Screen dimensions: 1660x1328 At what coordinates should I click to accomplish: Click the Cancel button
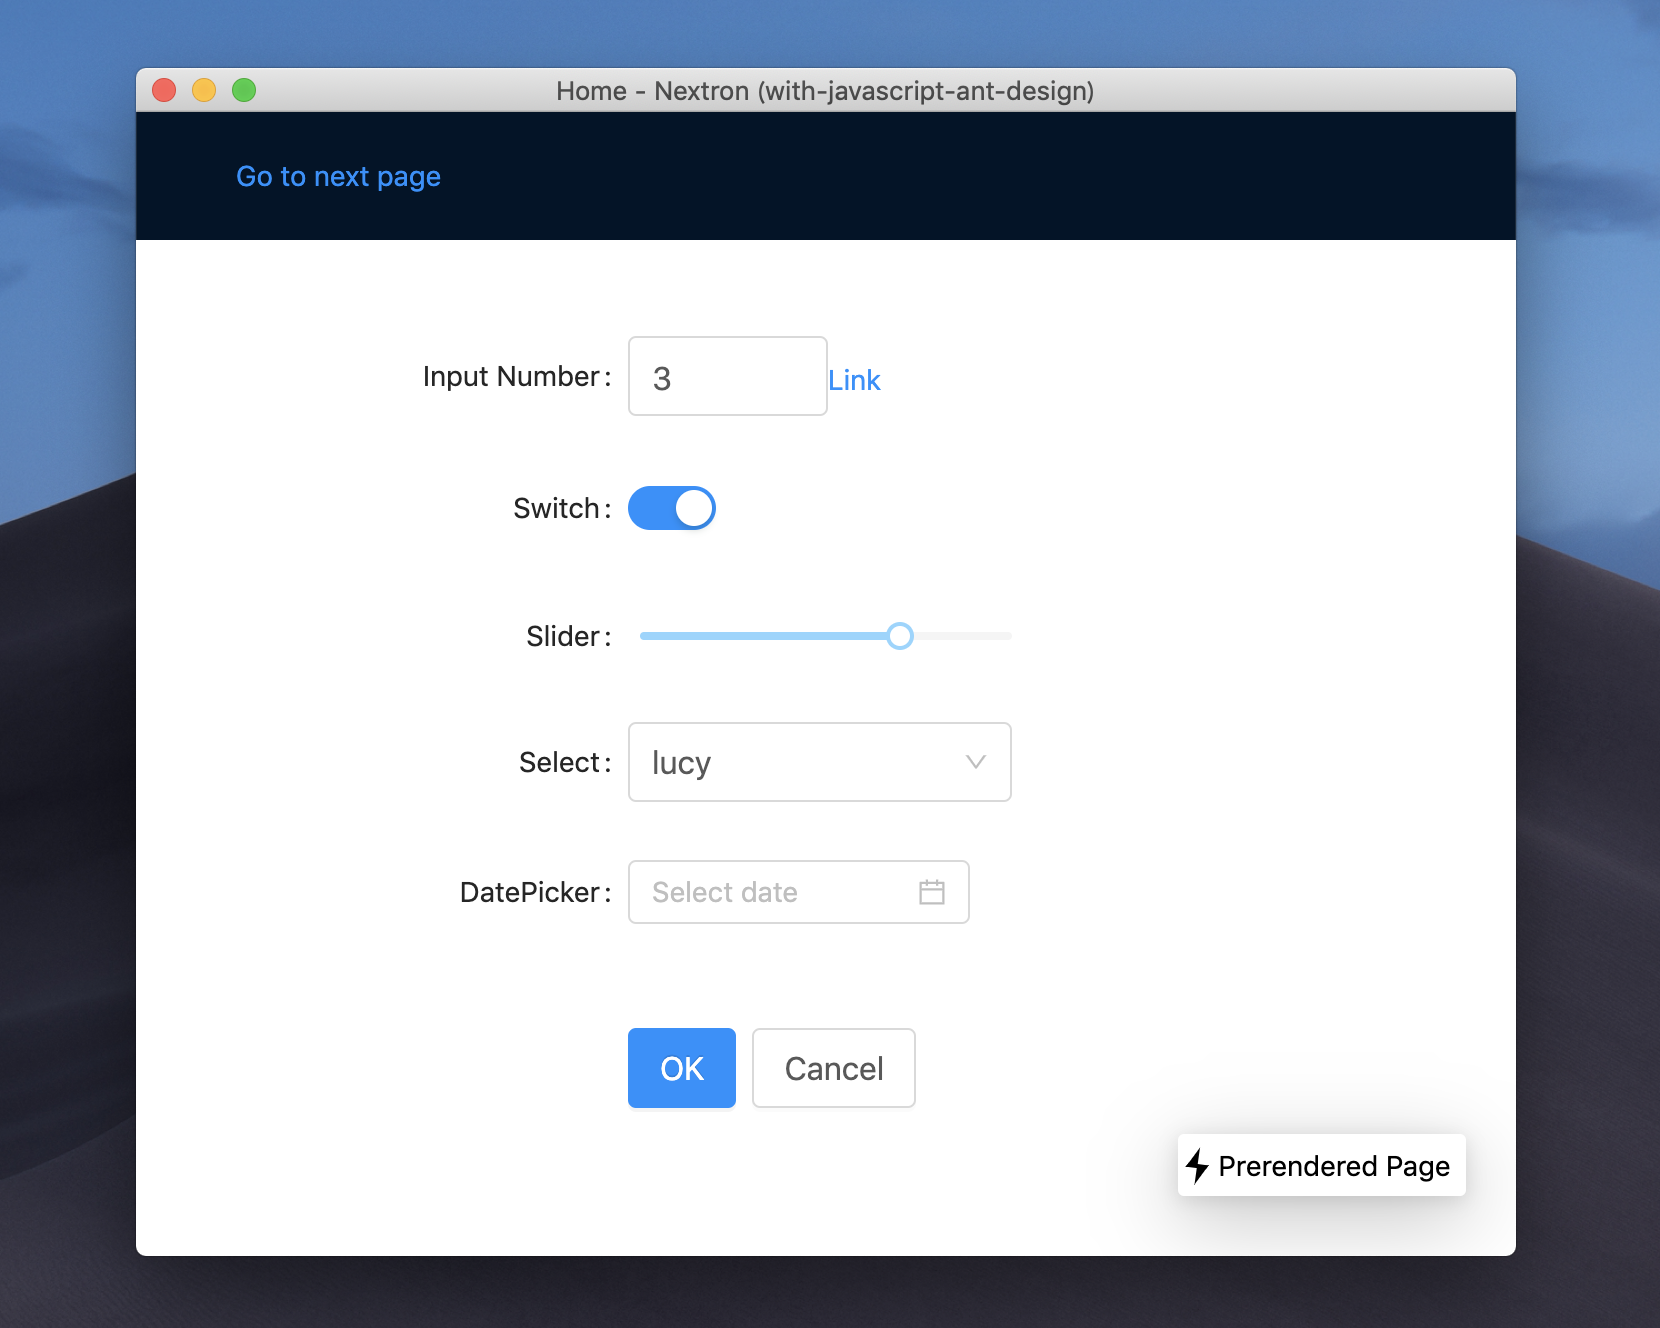pyautogui.click(x=834, y=1068)
